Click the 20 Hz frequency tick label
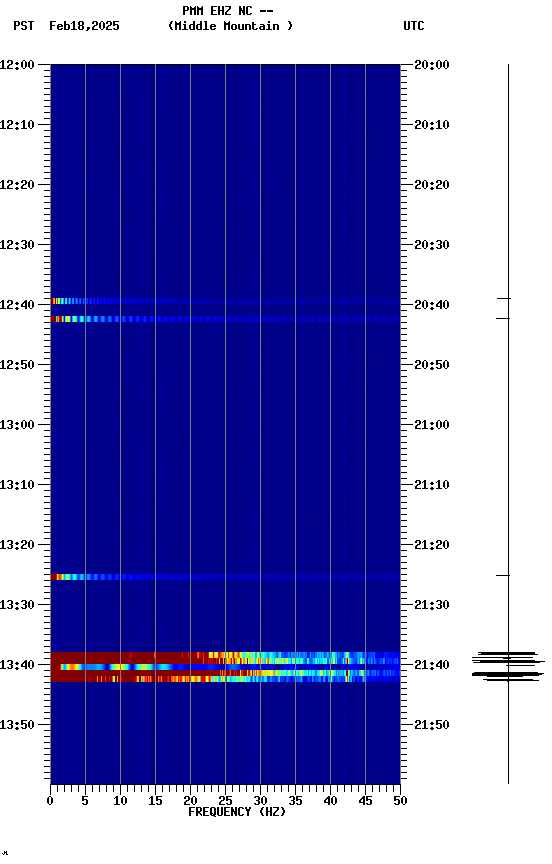 click(x=190, y=801)
